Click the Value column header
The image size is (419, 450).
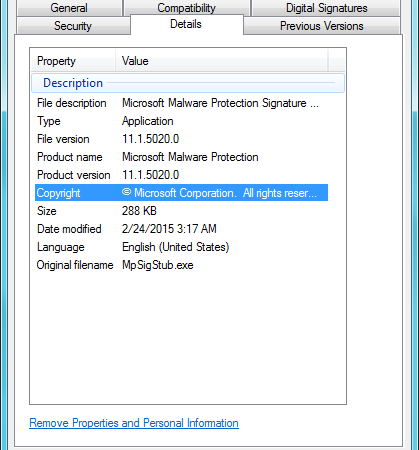click(x=222, y=61)
